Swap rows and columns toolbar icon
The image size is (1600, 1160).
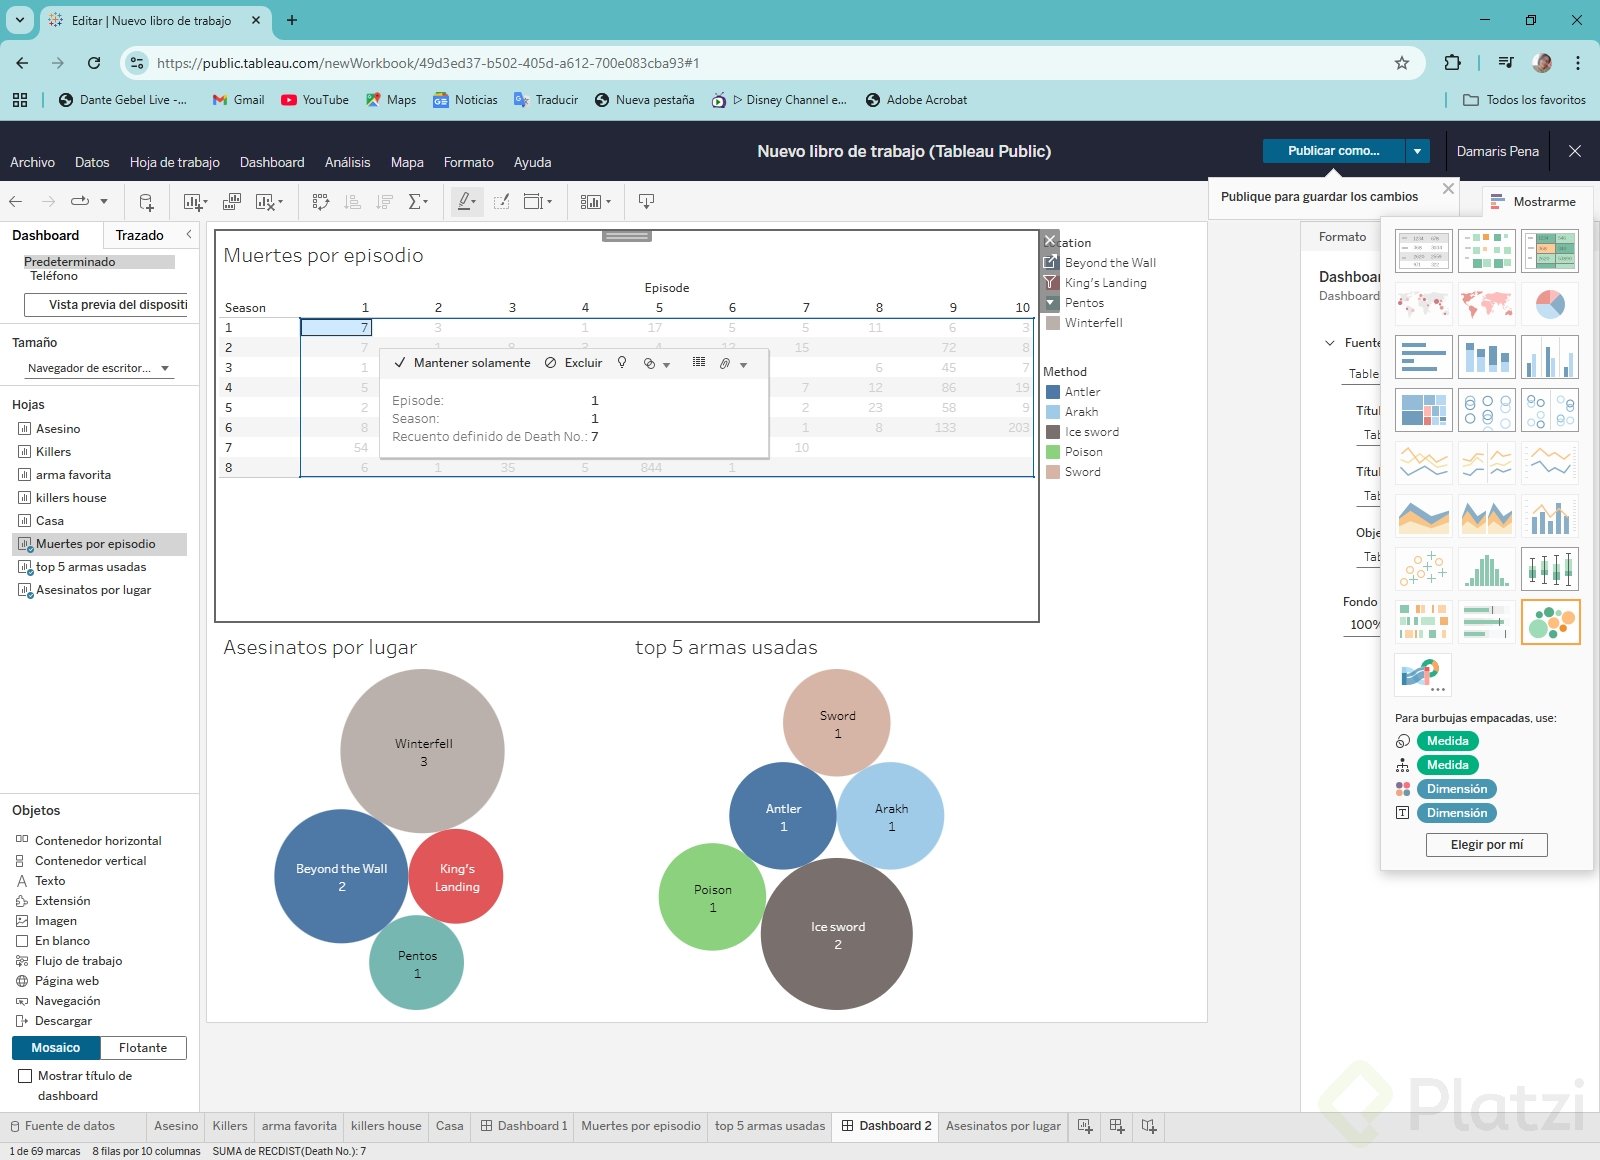(x=321, y=202)
